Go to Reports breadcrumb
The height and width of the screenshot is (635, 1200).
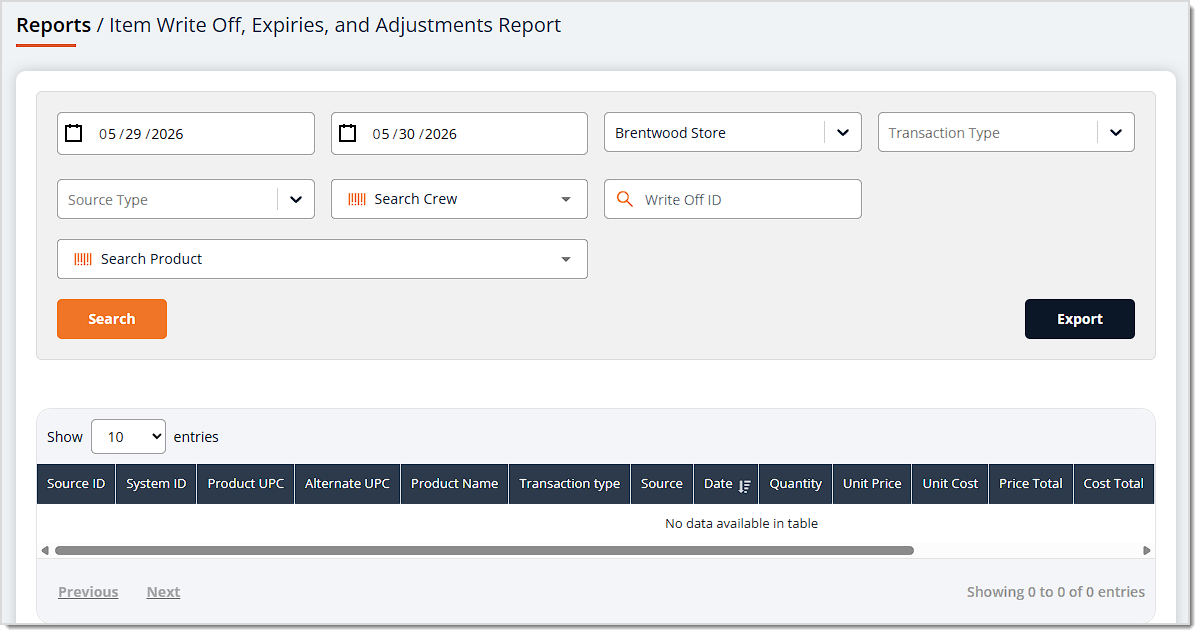tap(53, 25)
